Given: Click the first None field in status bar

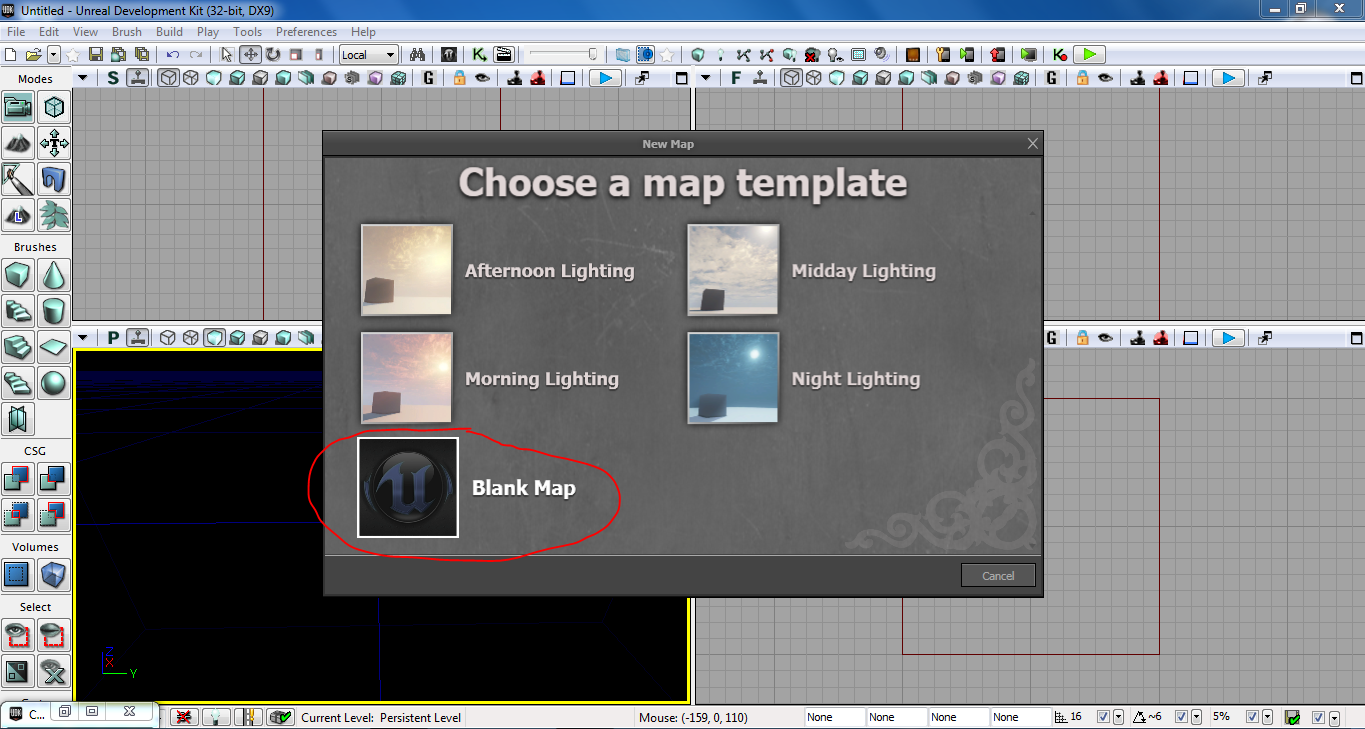Looking at the screenshot, I should (x=836, y=717).
